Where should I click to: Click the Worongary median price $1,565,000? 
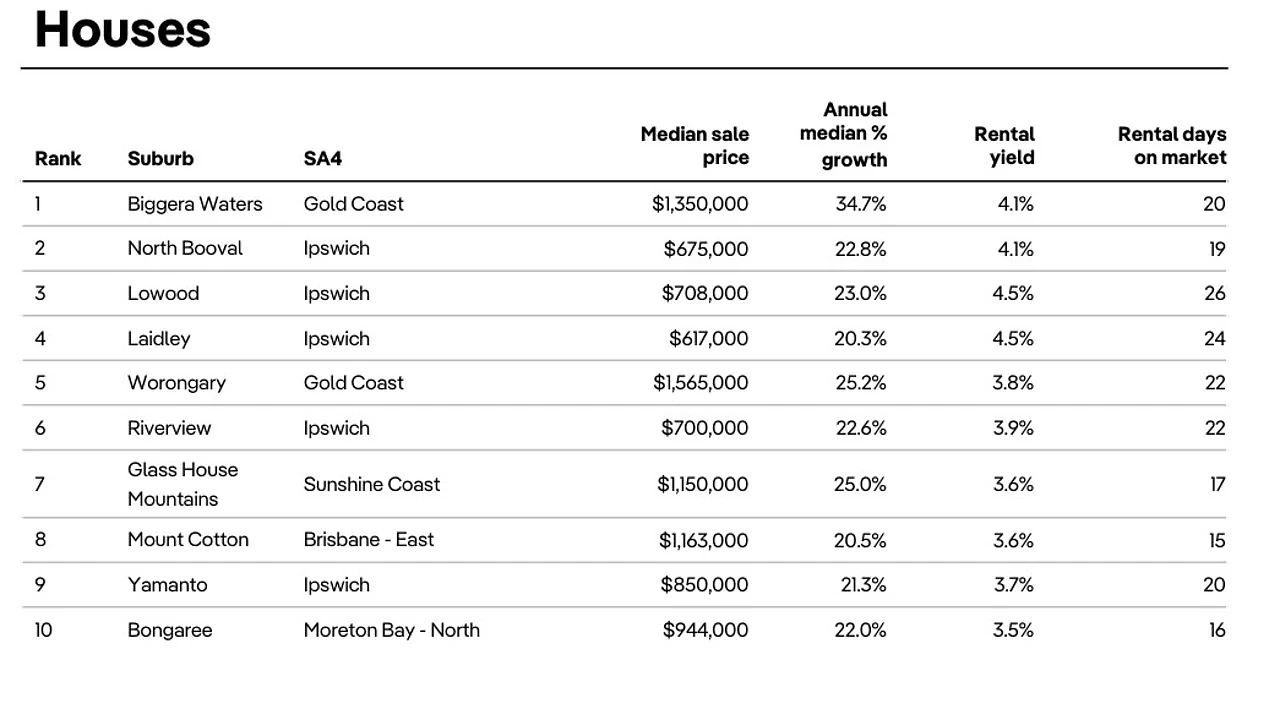pos(700,383)
